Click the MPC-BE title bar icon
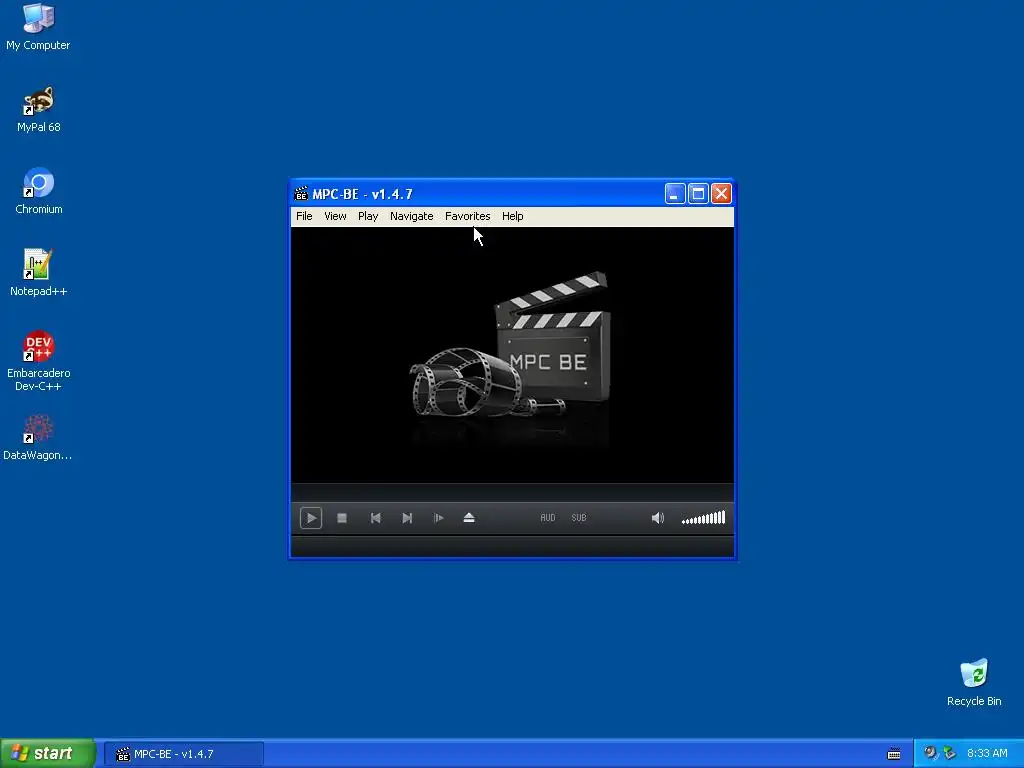 301,194
